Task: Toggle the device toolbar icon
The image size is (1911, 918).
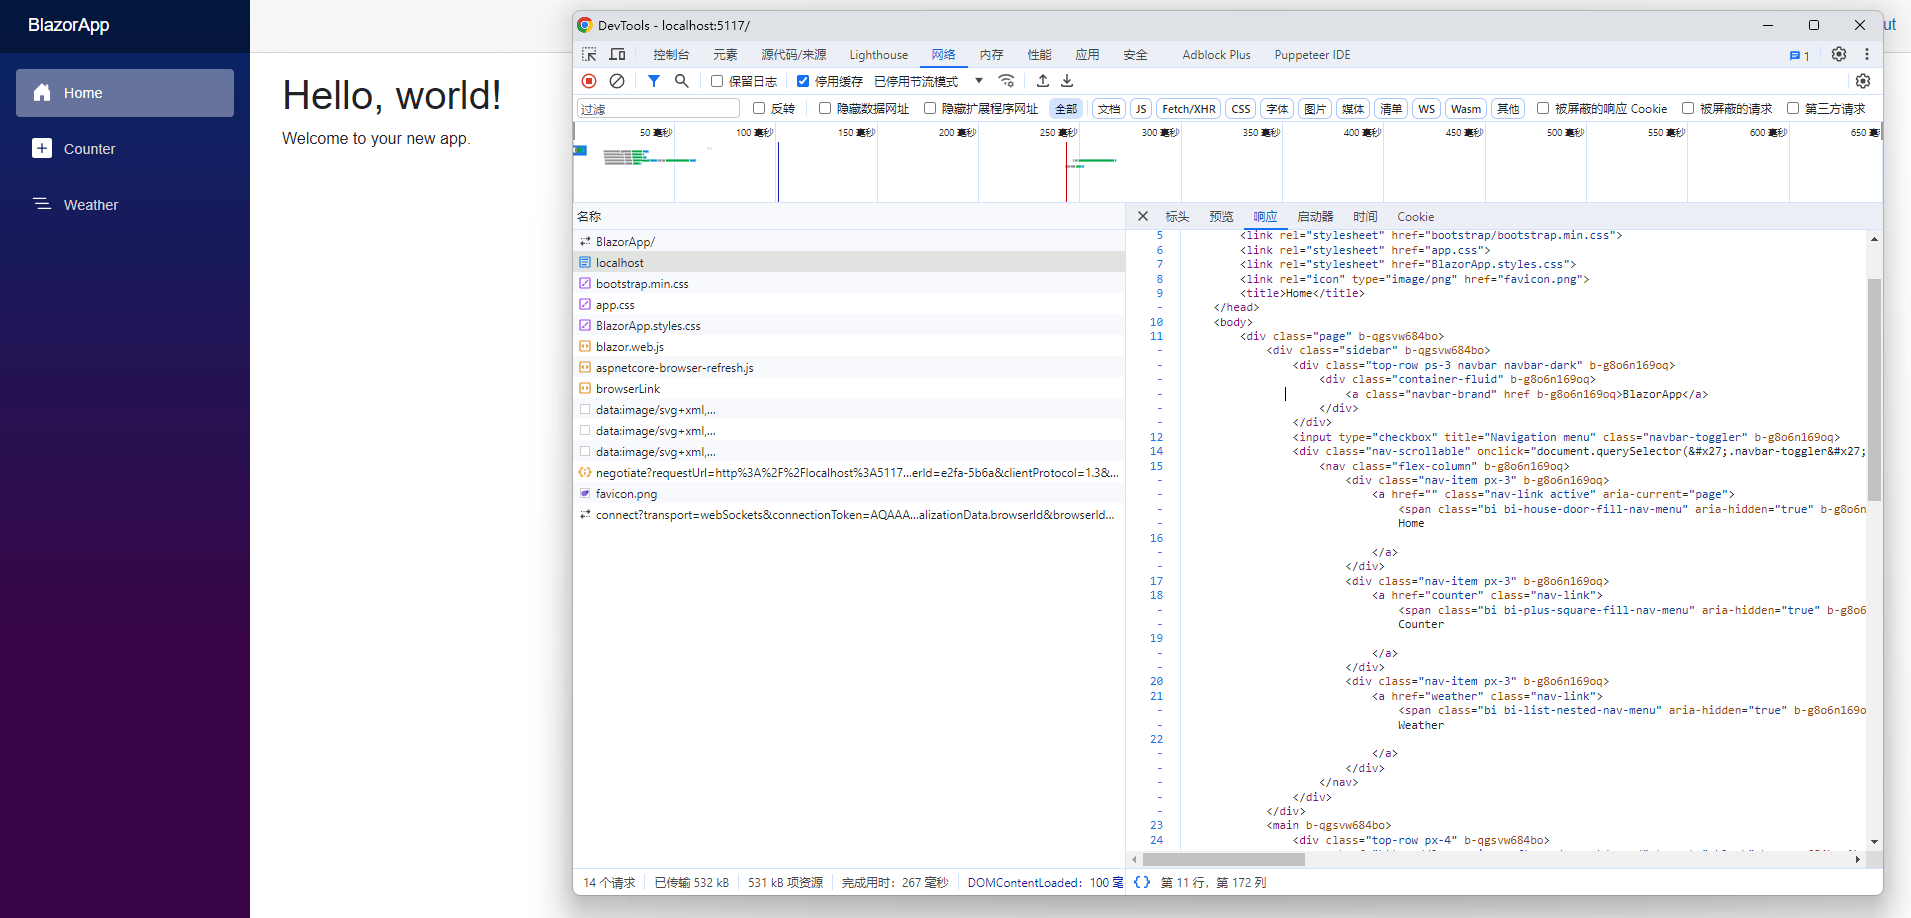Action: click(x=617, y=54)
